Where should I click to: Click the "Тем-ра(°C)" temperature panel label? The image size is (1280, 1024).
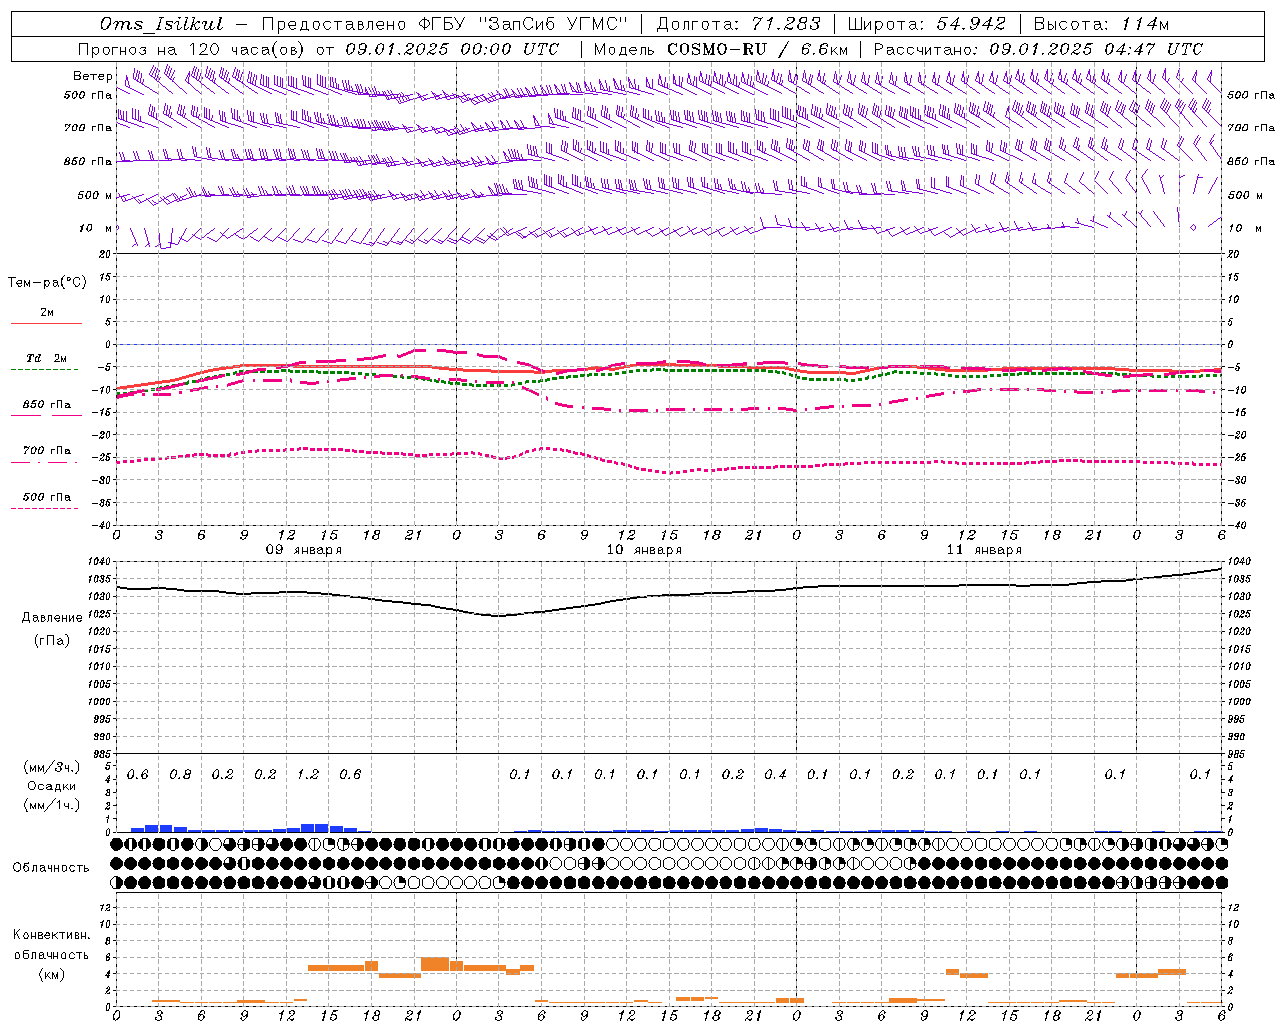(x=47, y=283)
